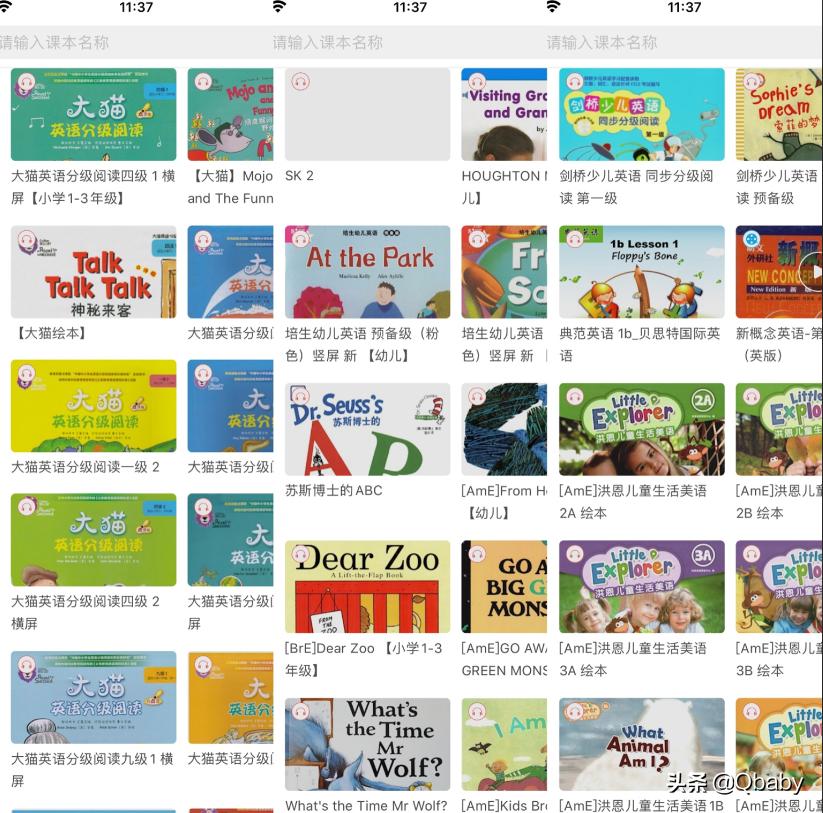The height and width of the screenshot is (813, 823).
Task: Open What Animal Am I? cover
Action: [x=642, y=744]
